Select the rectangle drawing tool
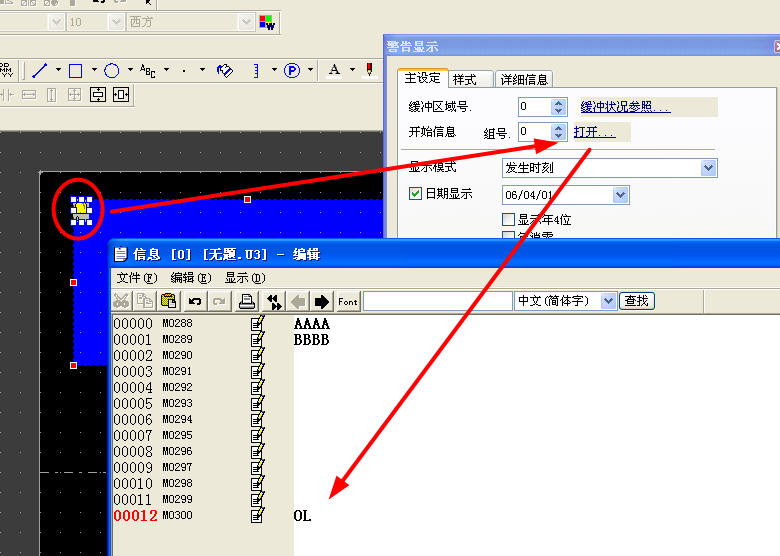Screen dimensions: 780x556 tap(75, 70)
